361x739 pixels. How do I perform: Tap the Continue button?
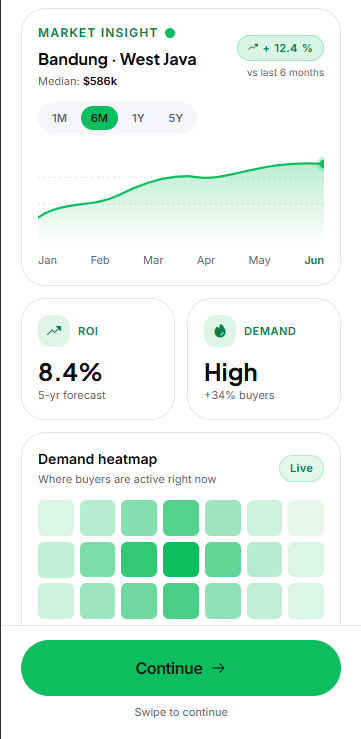click(x=180, y=668)
